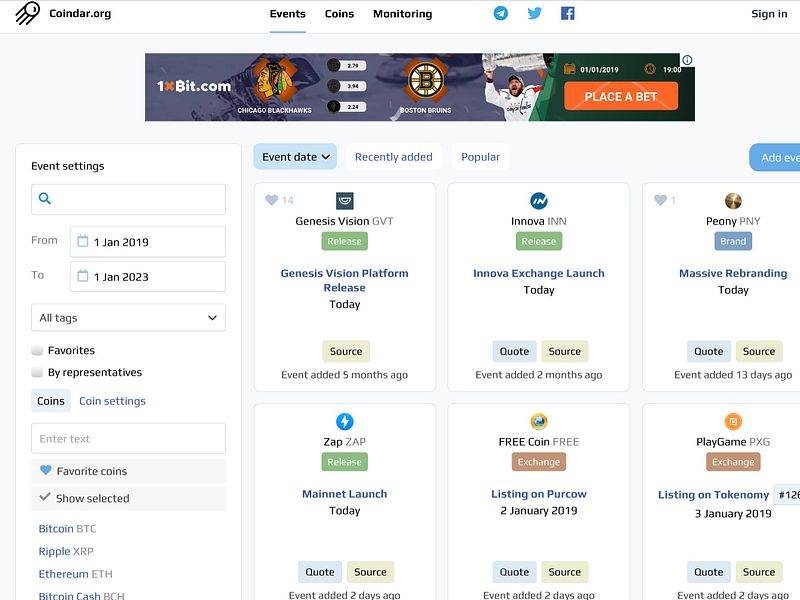Open Zap Mainnet Launch event link
The height and width of the screenshot is (600, 800).
coord(345,493)
